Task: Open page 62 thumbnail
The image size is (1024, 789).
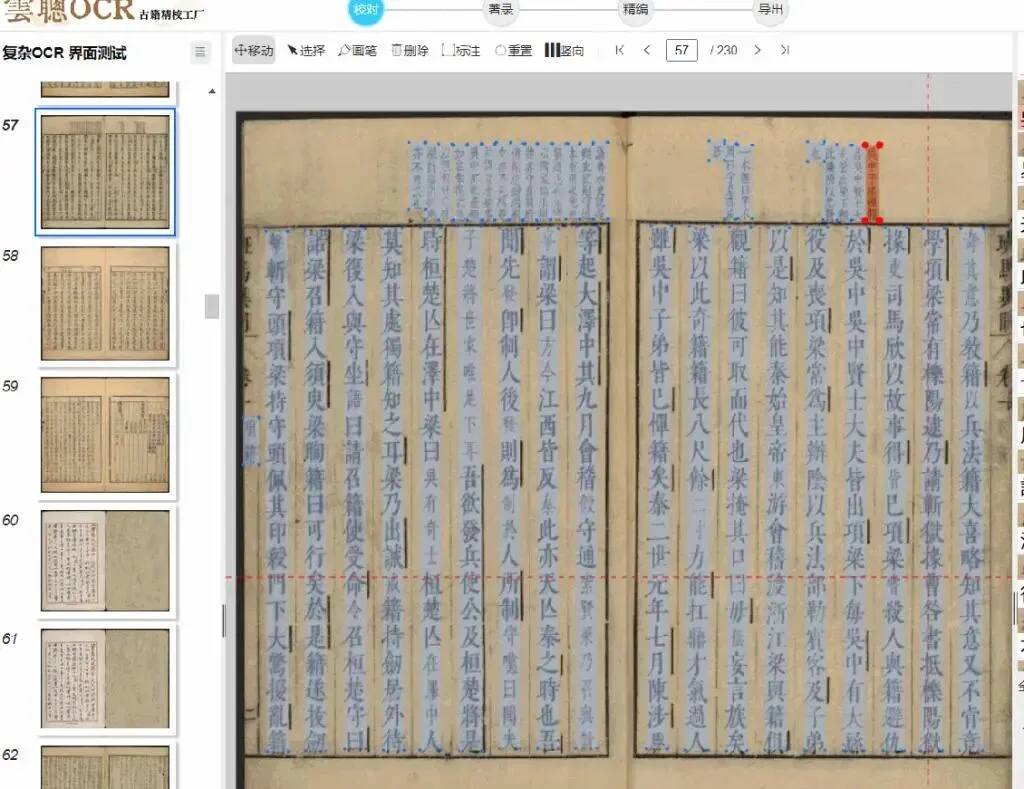Action: click(x=105, y=767)
